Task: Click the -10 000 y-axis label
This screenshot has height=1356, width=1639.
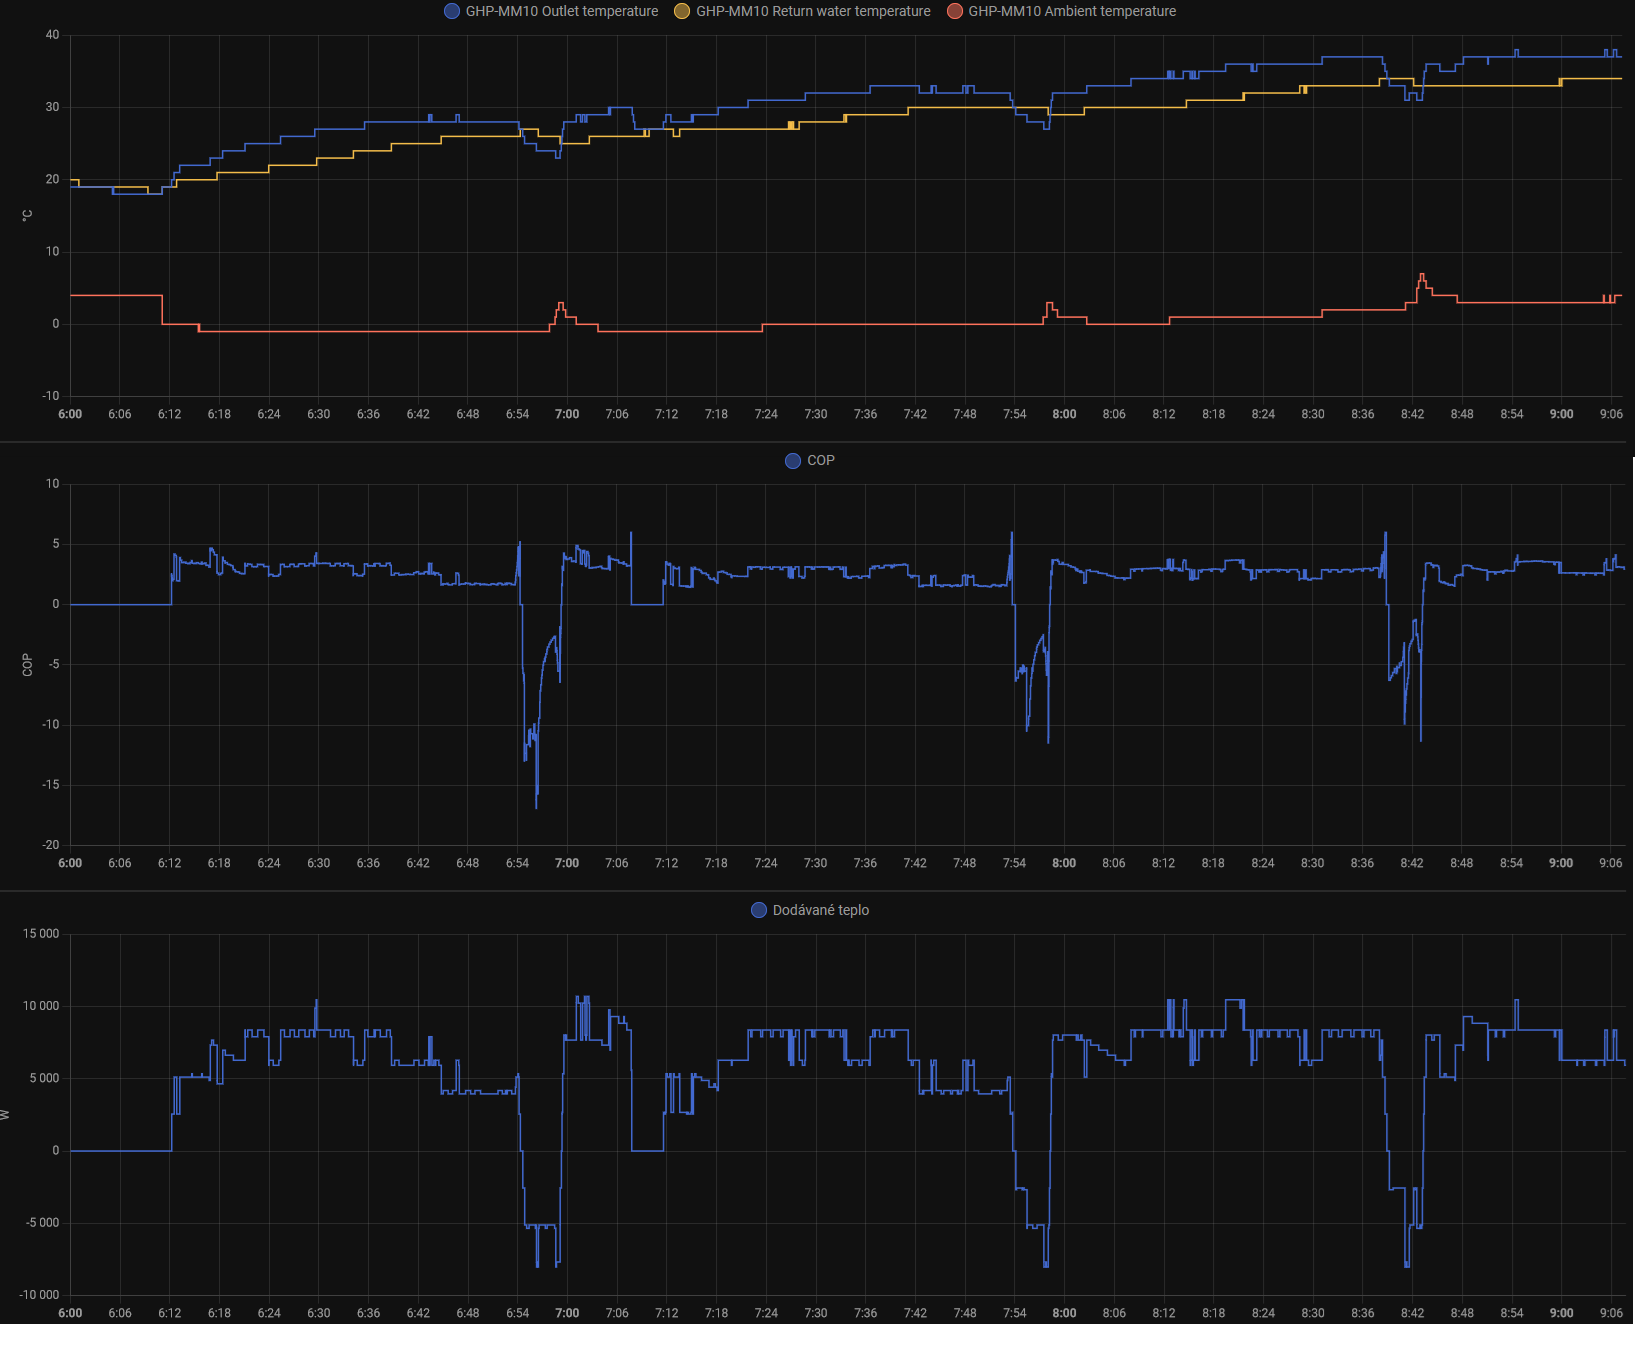Action: click(x=40, y=1295)
